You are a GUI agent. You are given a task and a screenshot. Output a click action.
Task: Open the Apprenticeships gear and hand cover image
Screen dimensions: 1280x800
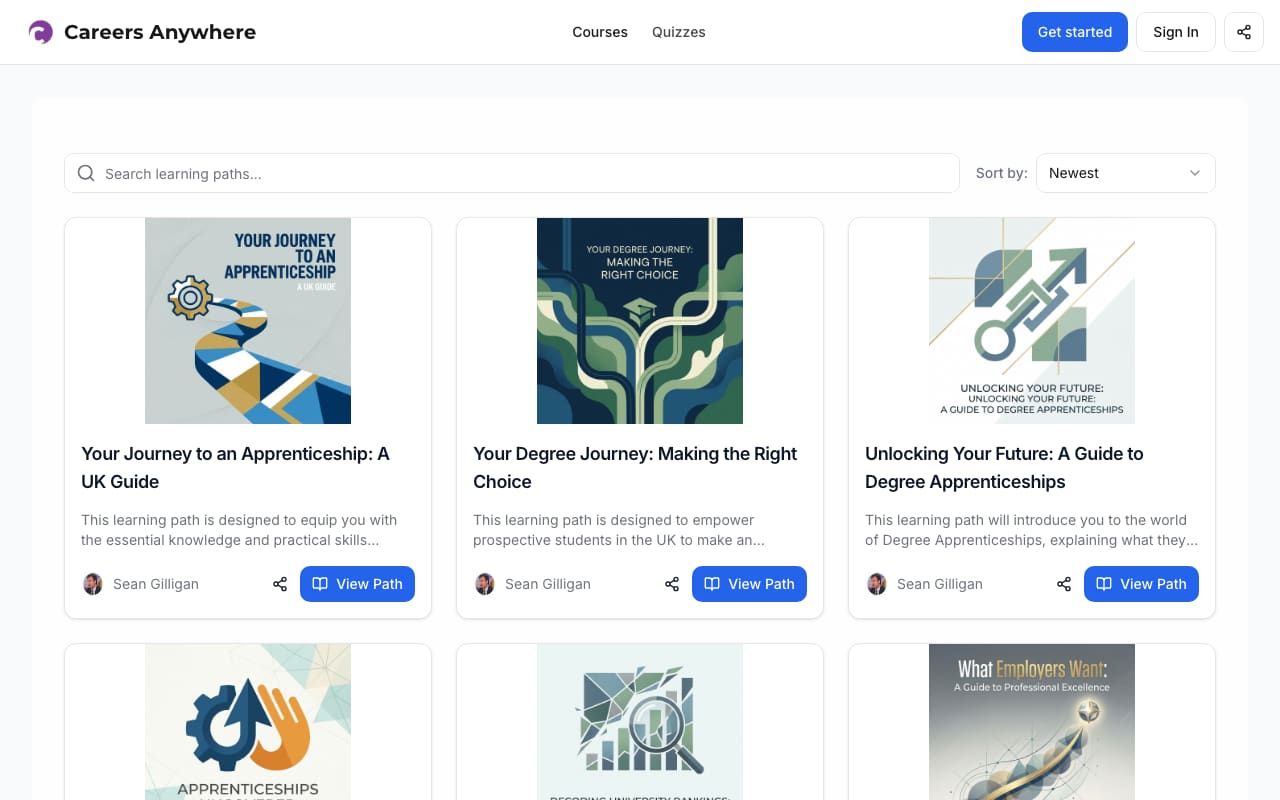(x=248, y=722)
